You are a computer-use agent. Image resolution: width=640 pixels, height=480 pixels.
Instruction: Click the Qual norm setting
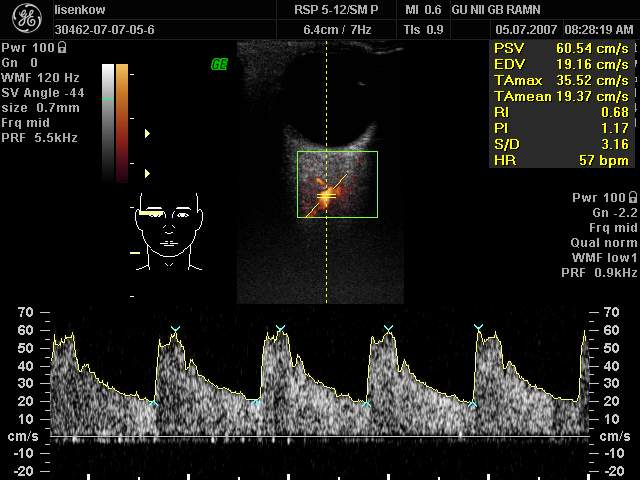click(604, 242)
